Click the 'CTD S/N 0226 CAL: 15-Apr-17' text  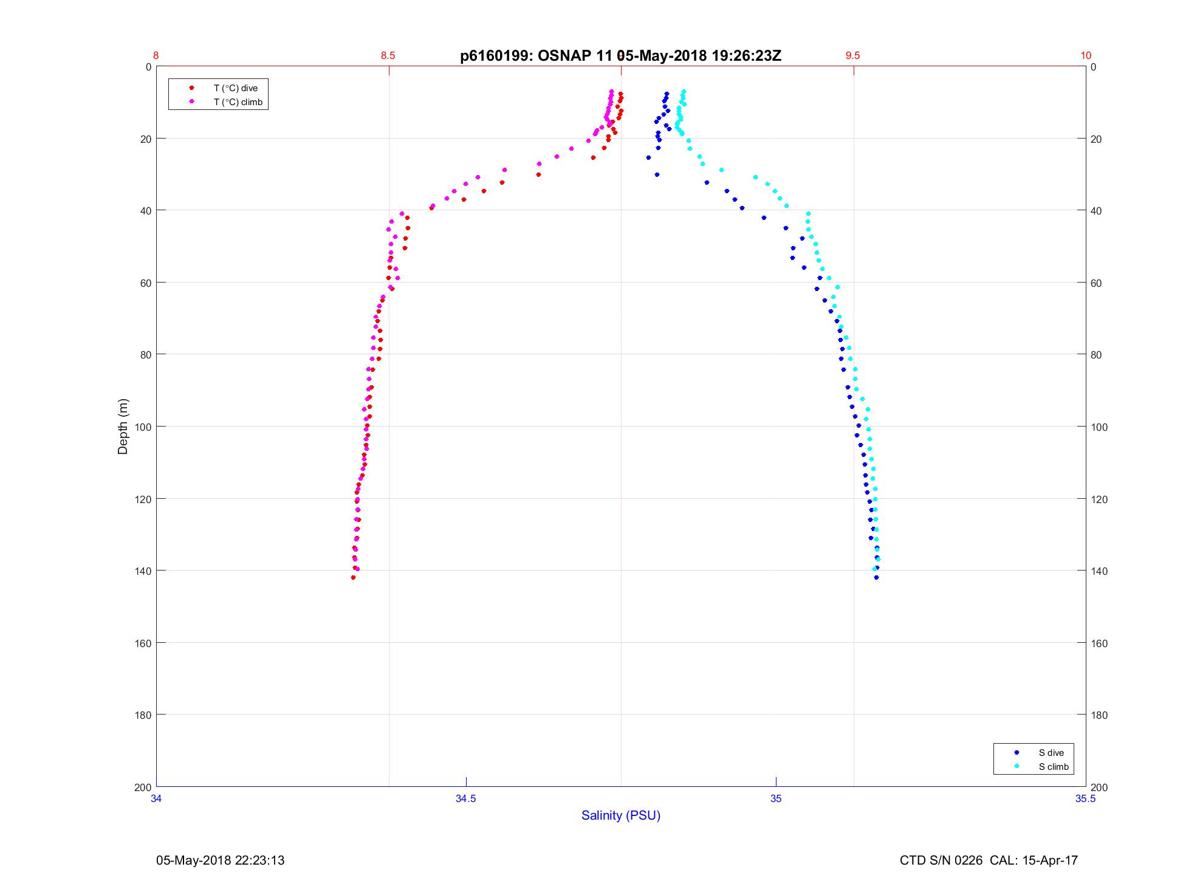coord(988,860)
